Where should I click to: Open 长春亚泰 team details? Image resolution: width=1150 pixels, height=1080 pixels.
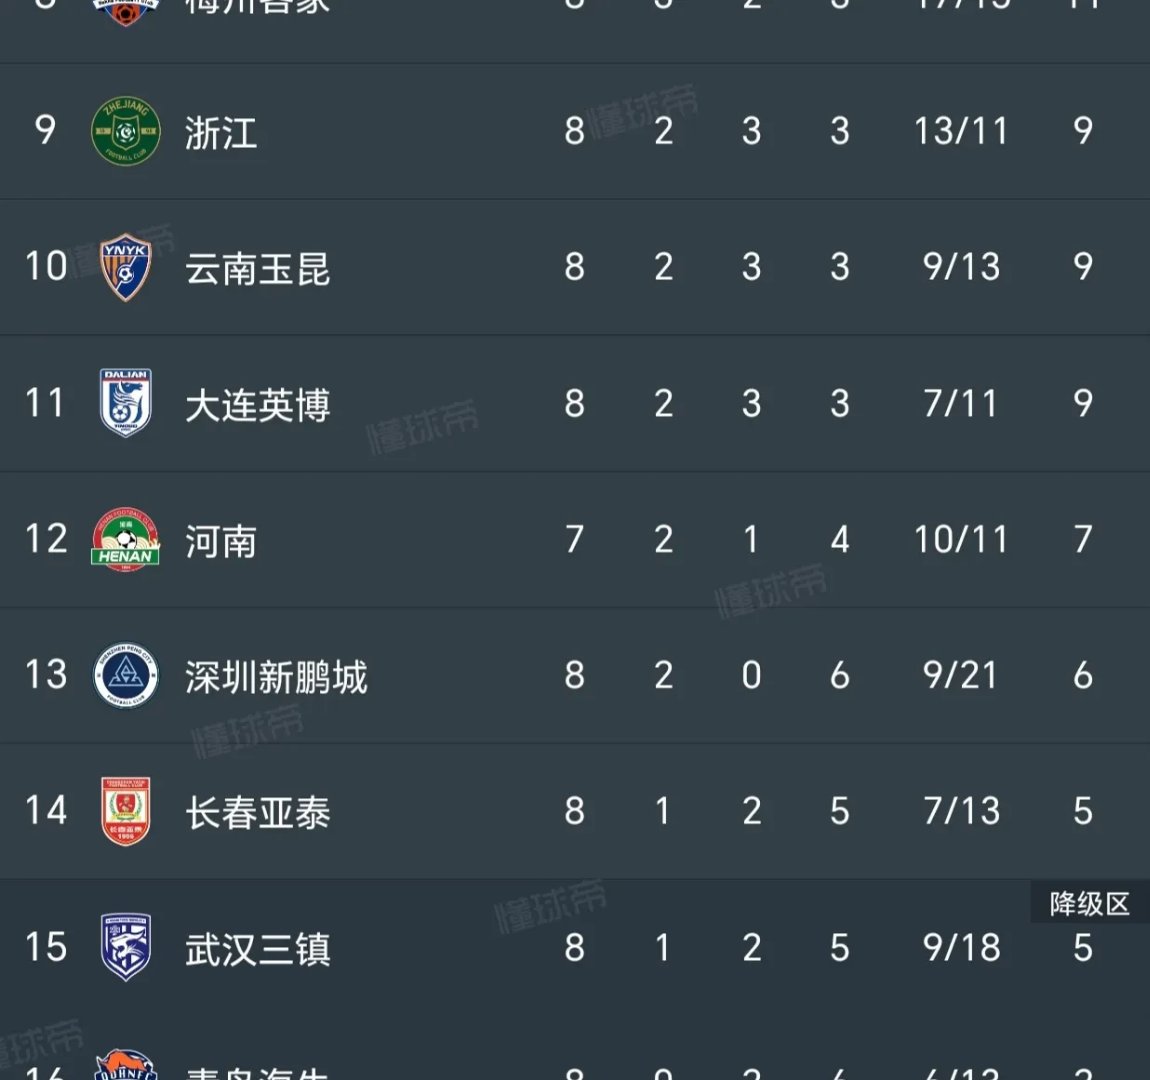coord(257,813)
